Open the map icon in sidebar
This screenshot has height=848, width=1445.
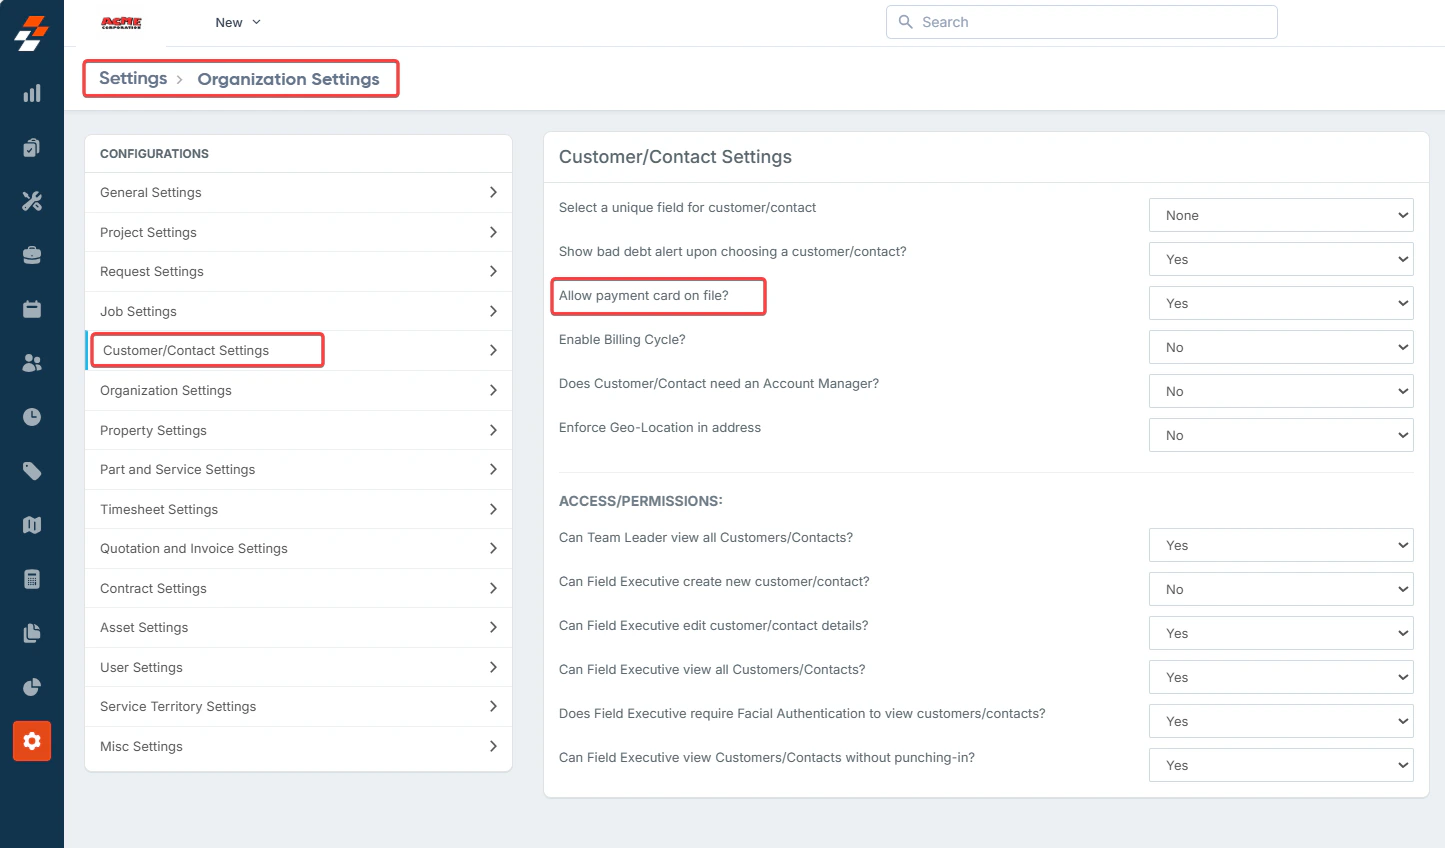point(32,525)
